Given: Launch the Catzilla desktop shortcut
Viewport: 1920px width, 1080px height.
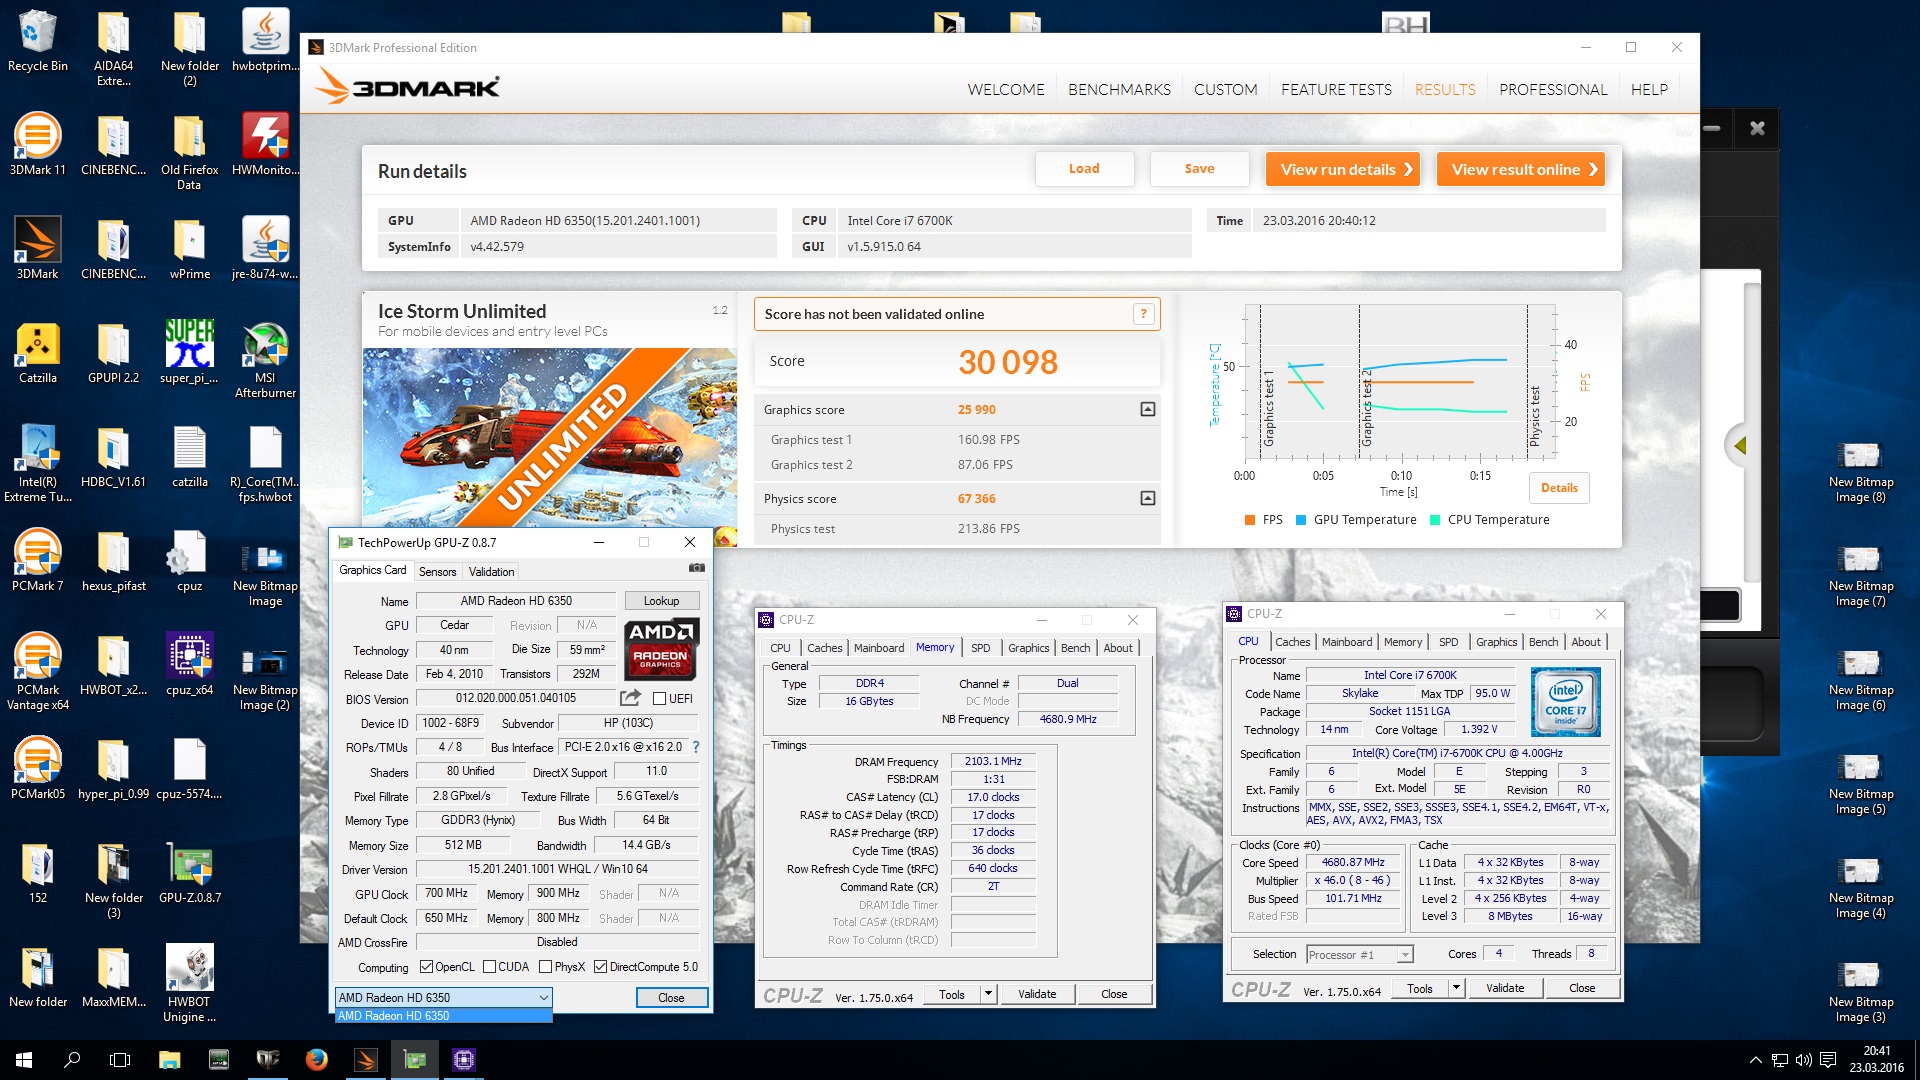Looking at the screenshot, I should pyautogui.click(x=37, y=353).
